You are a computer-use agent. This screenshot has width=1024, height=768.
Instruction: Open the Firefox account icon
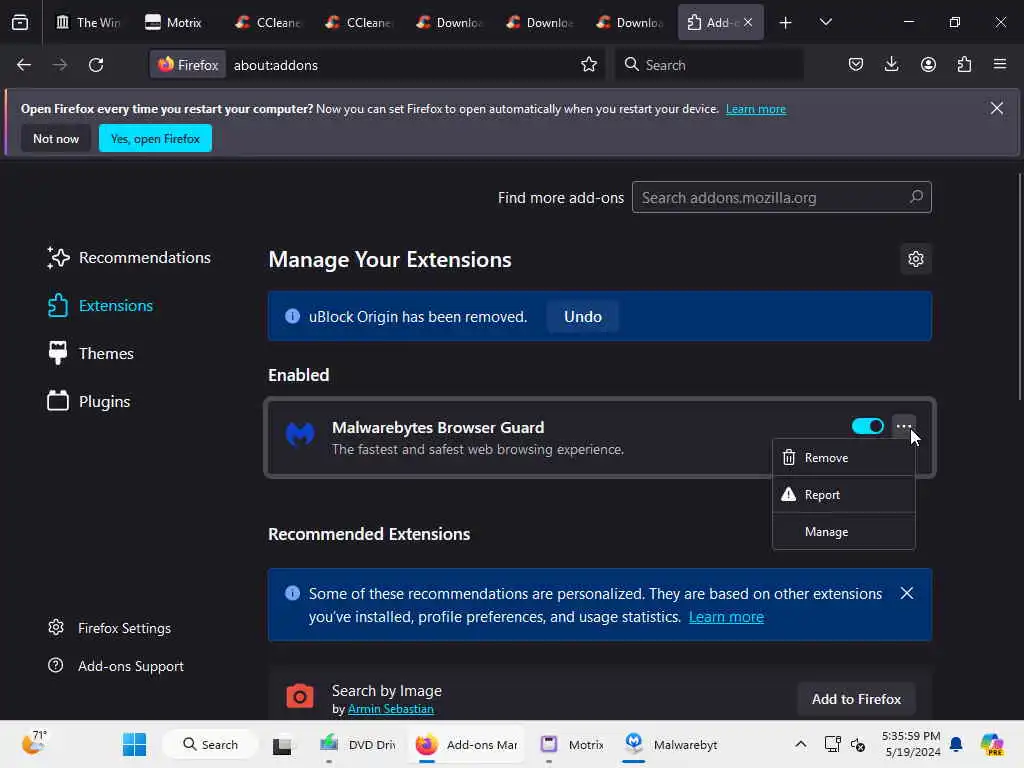[928, 65]
